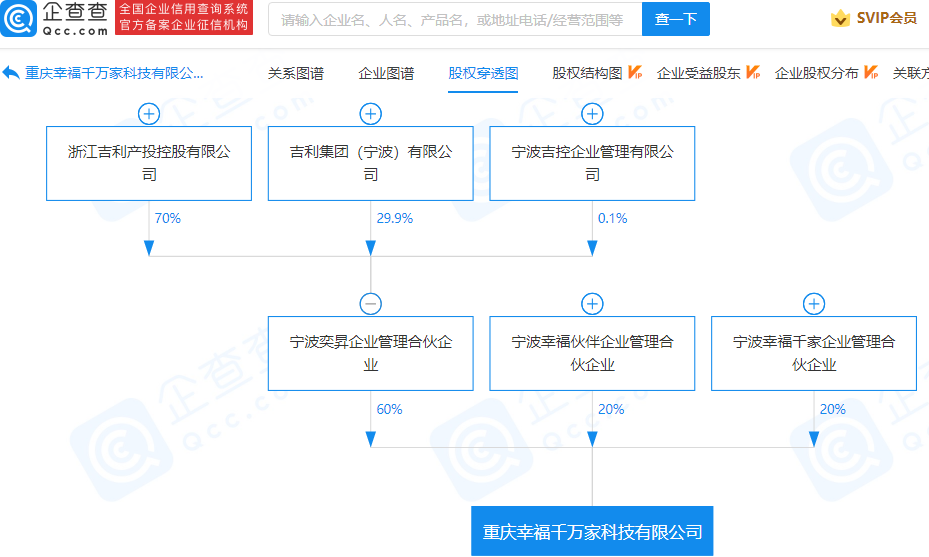The width and height of the screenshot is (929, 557).
Task: Click VIP badge next to 企业股权分布
Action: [871, 73]
